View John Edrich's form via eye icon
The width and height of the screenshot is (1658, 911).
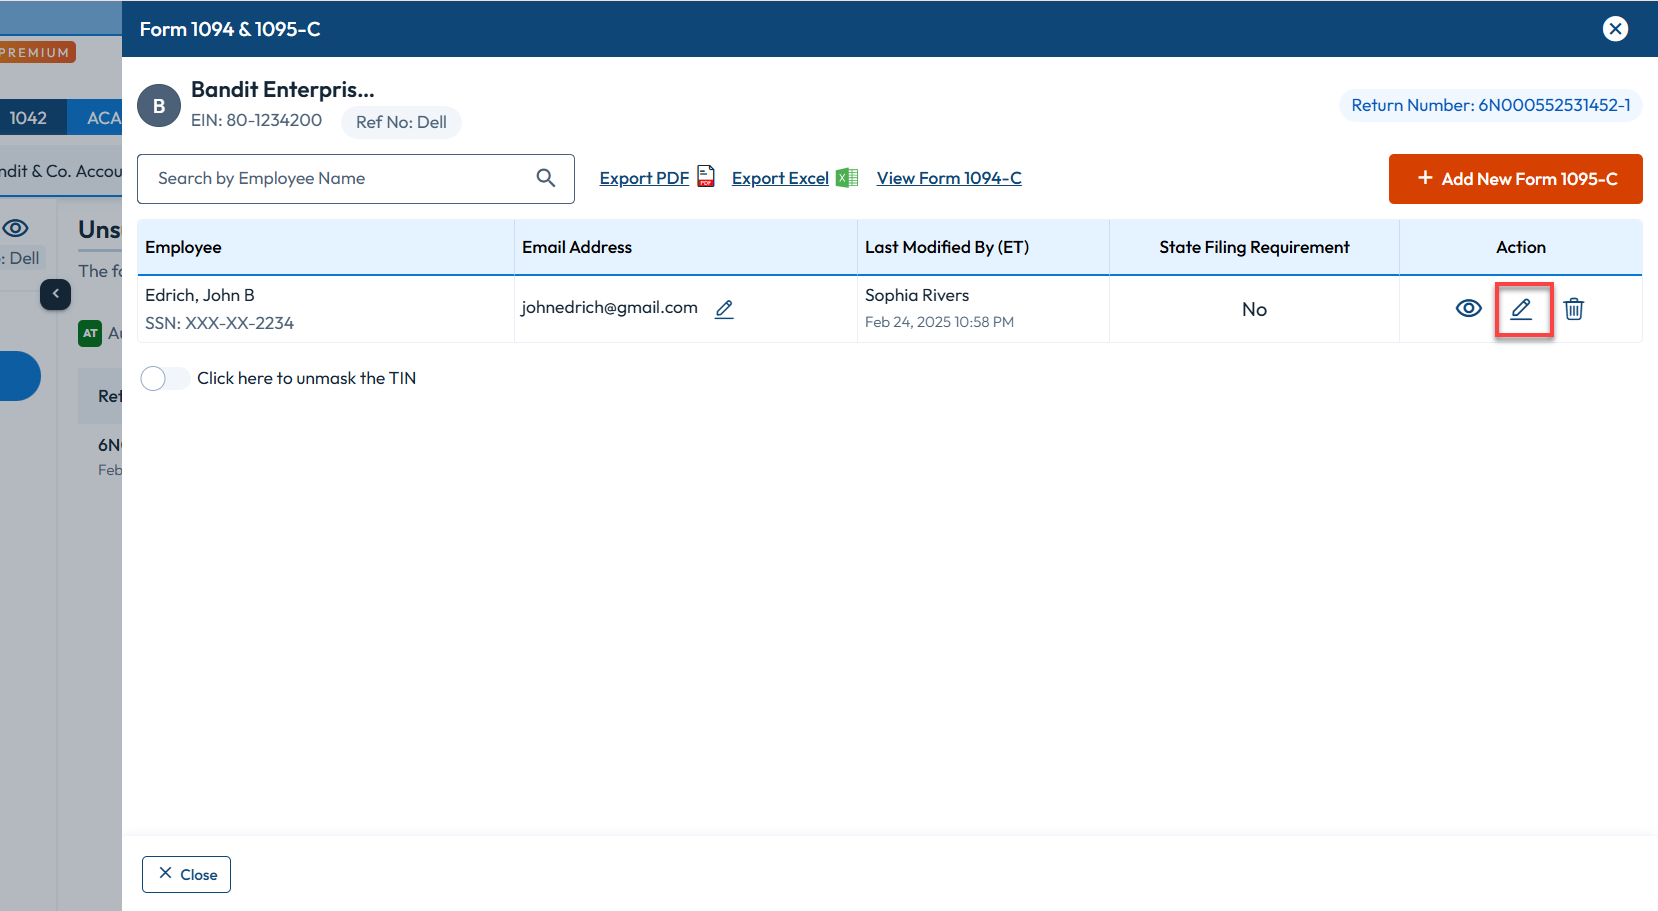tap(1468, 309)
